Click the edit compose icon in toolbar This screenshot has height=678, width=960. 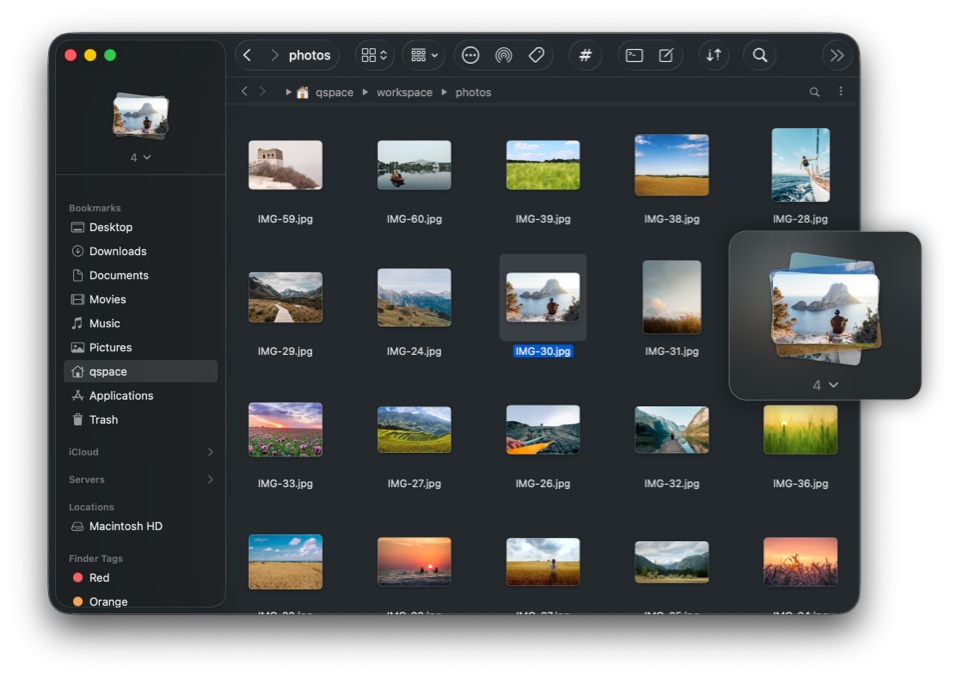click(x=666, y=56)
